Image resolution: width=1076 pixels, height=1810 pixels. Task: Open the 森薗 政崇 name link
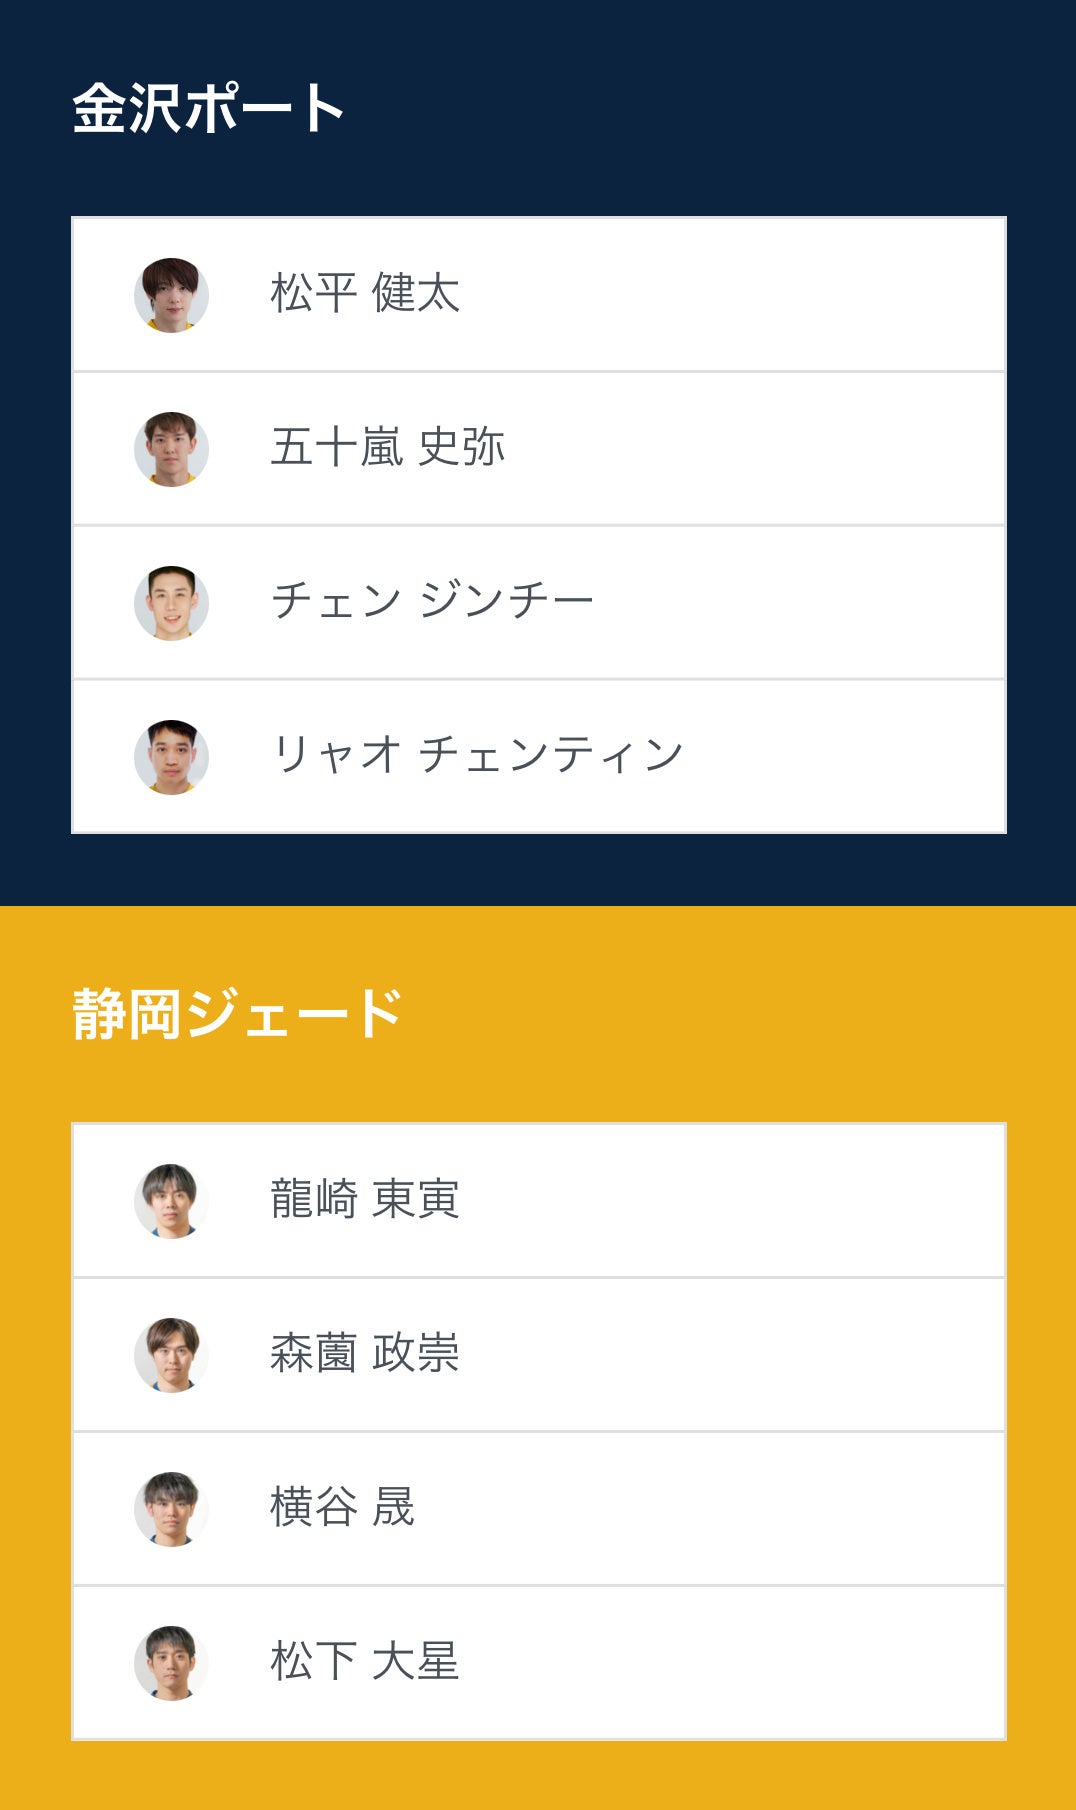tap(365, 1354)
